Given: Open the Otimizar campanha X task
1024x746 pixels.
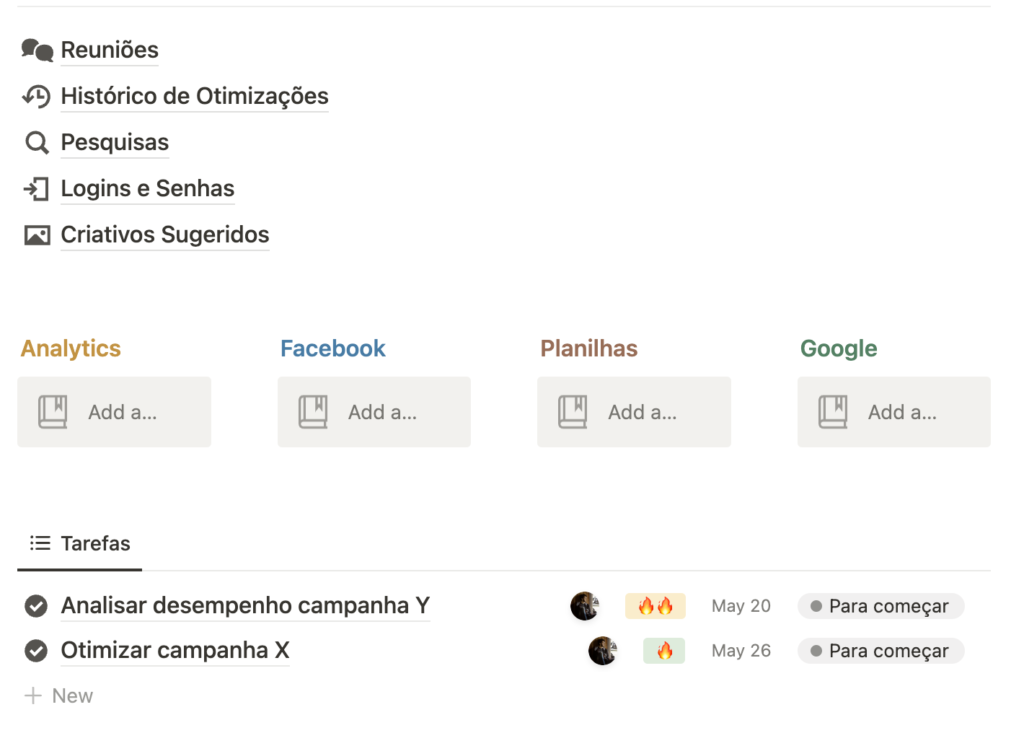Looking at the screenshot, I should (175, 651).
